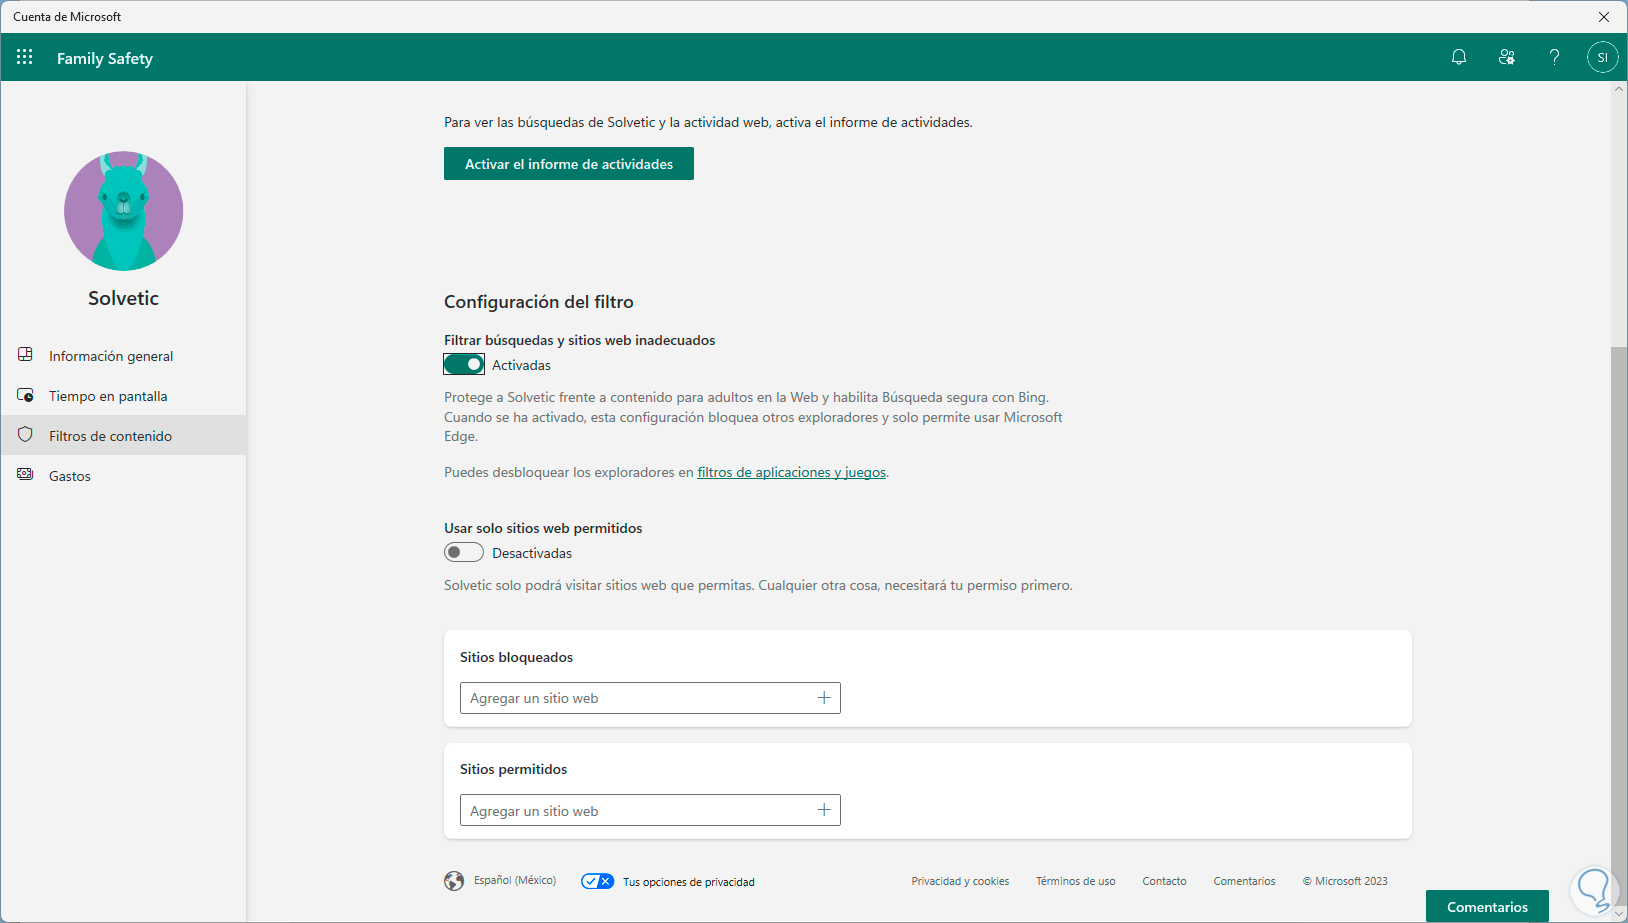Click the Tiempo en pantalla clock icon
The height and width of the screenshot is (923, 1628).
26,395
